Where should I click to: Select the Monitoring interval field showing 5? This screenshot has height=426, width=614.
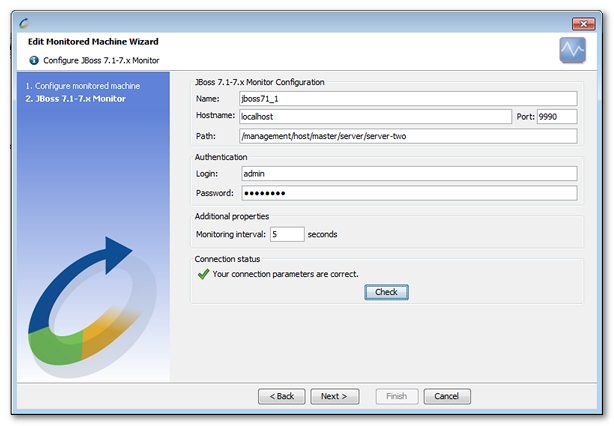pyautogui.click(x=287, y=234)
